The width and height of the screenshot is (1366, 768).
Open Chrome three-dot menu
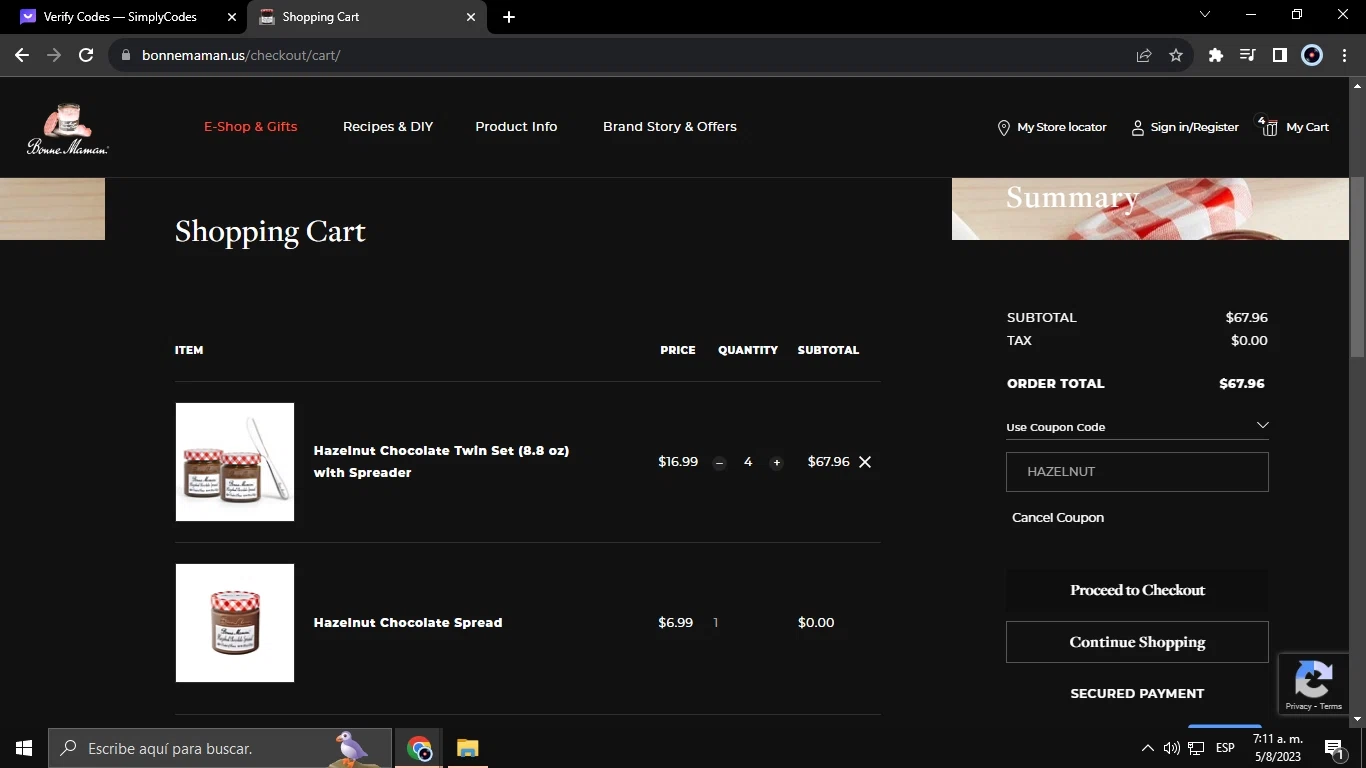tap(1343, 55)
